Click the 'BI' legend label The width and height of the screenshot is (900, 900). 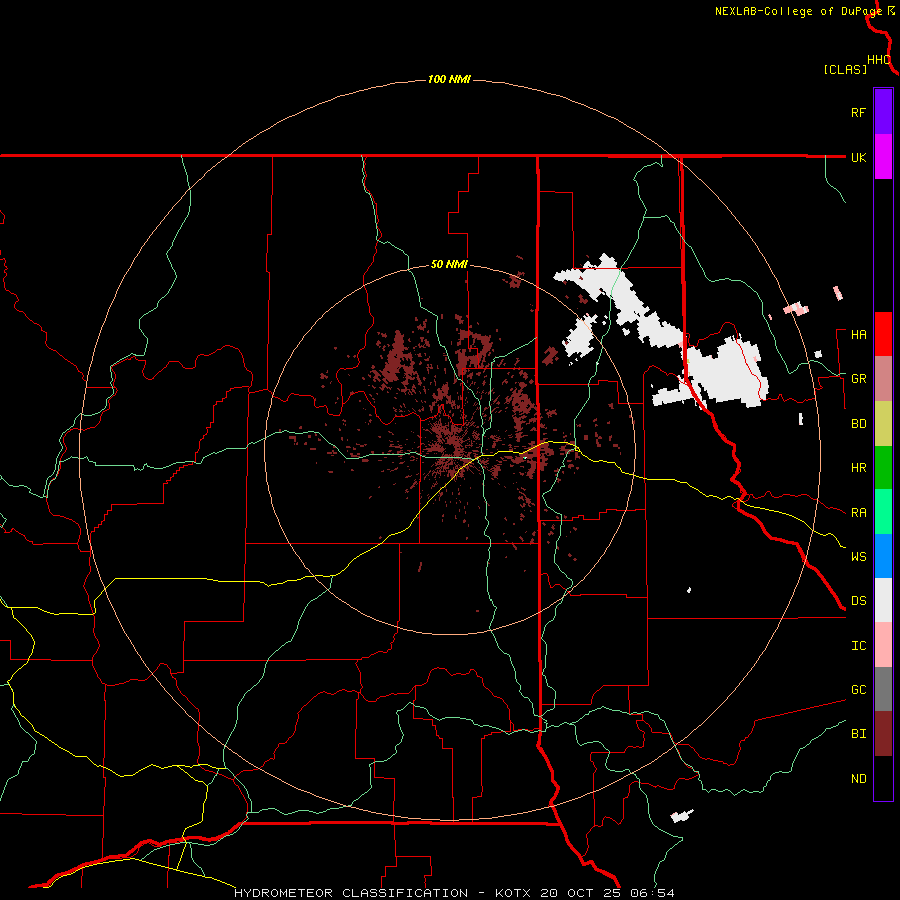click(x=858, y=734)
